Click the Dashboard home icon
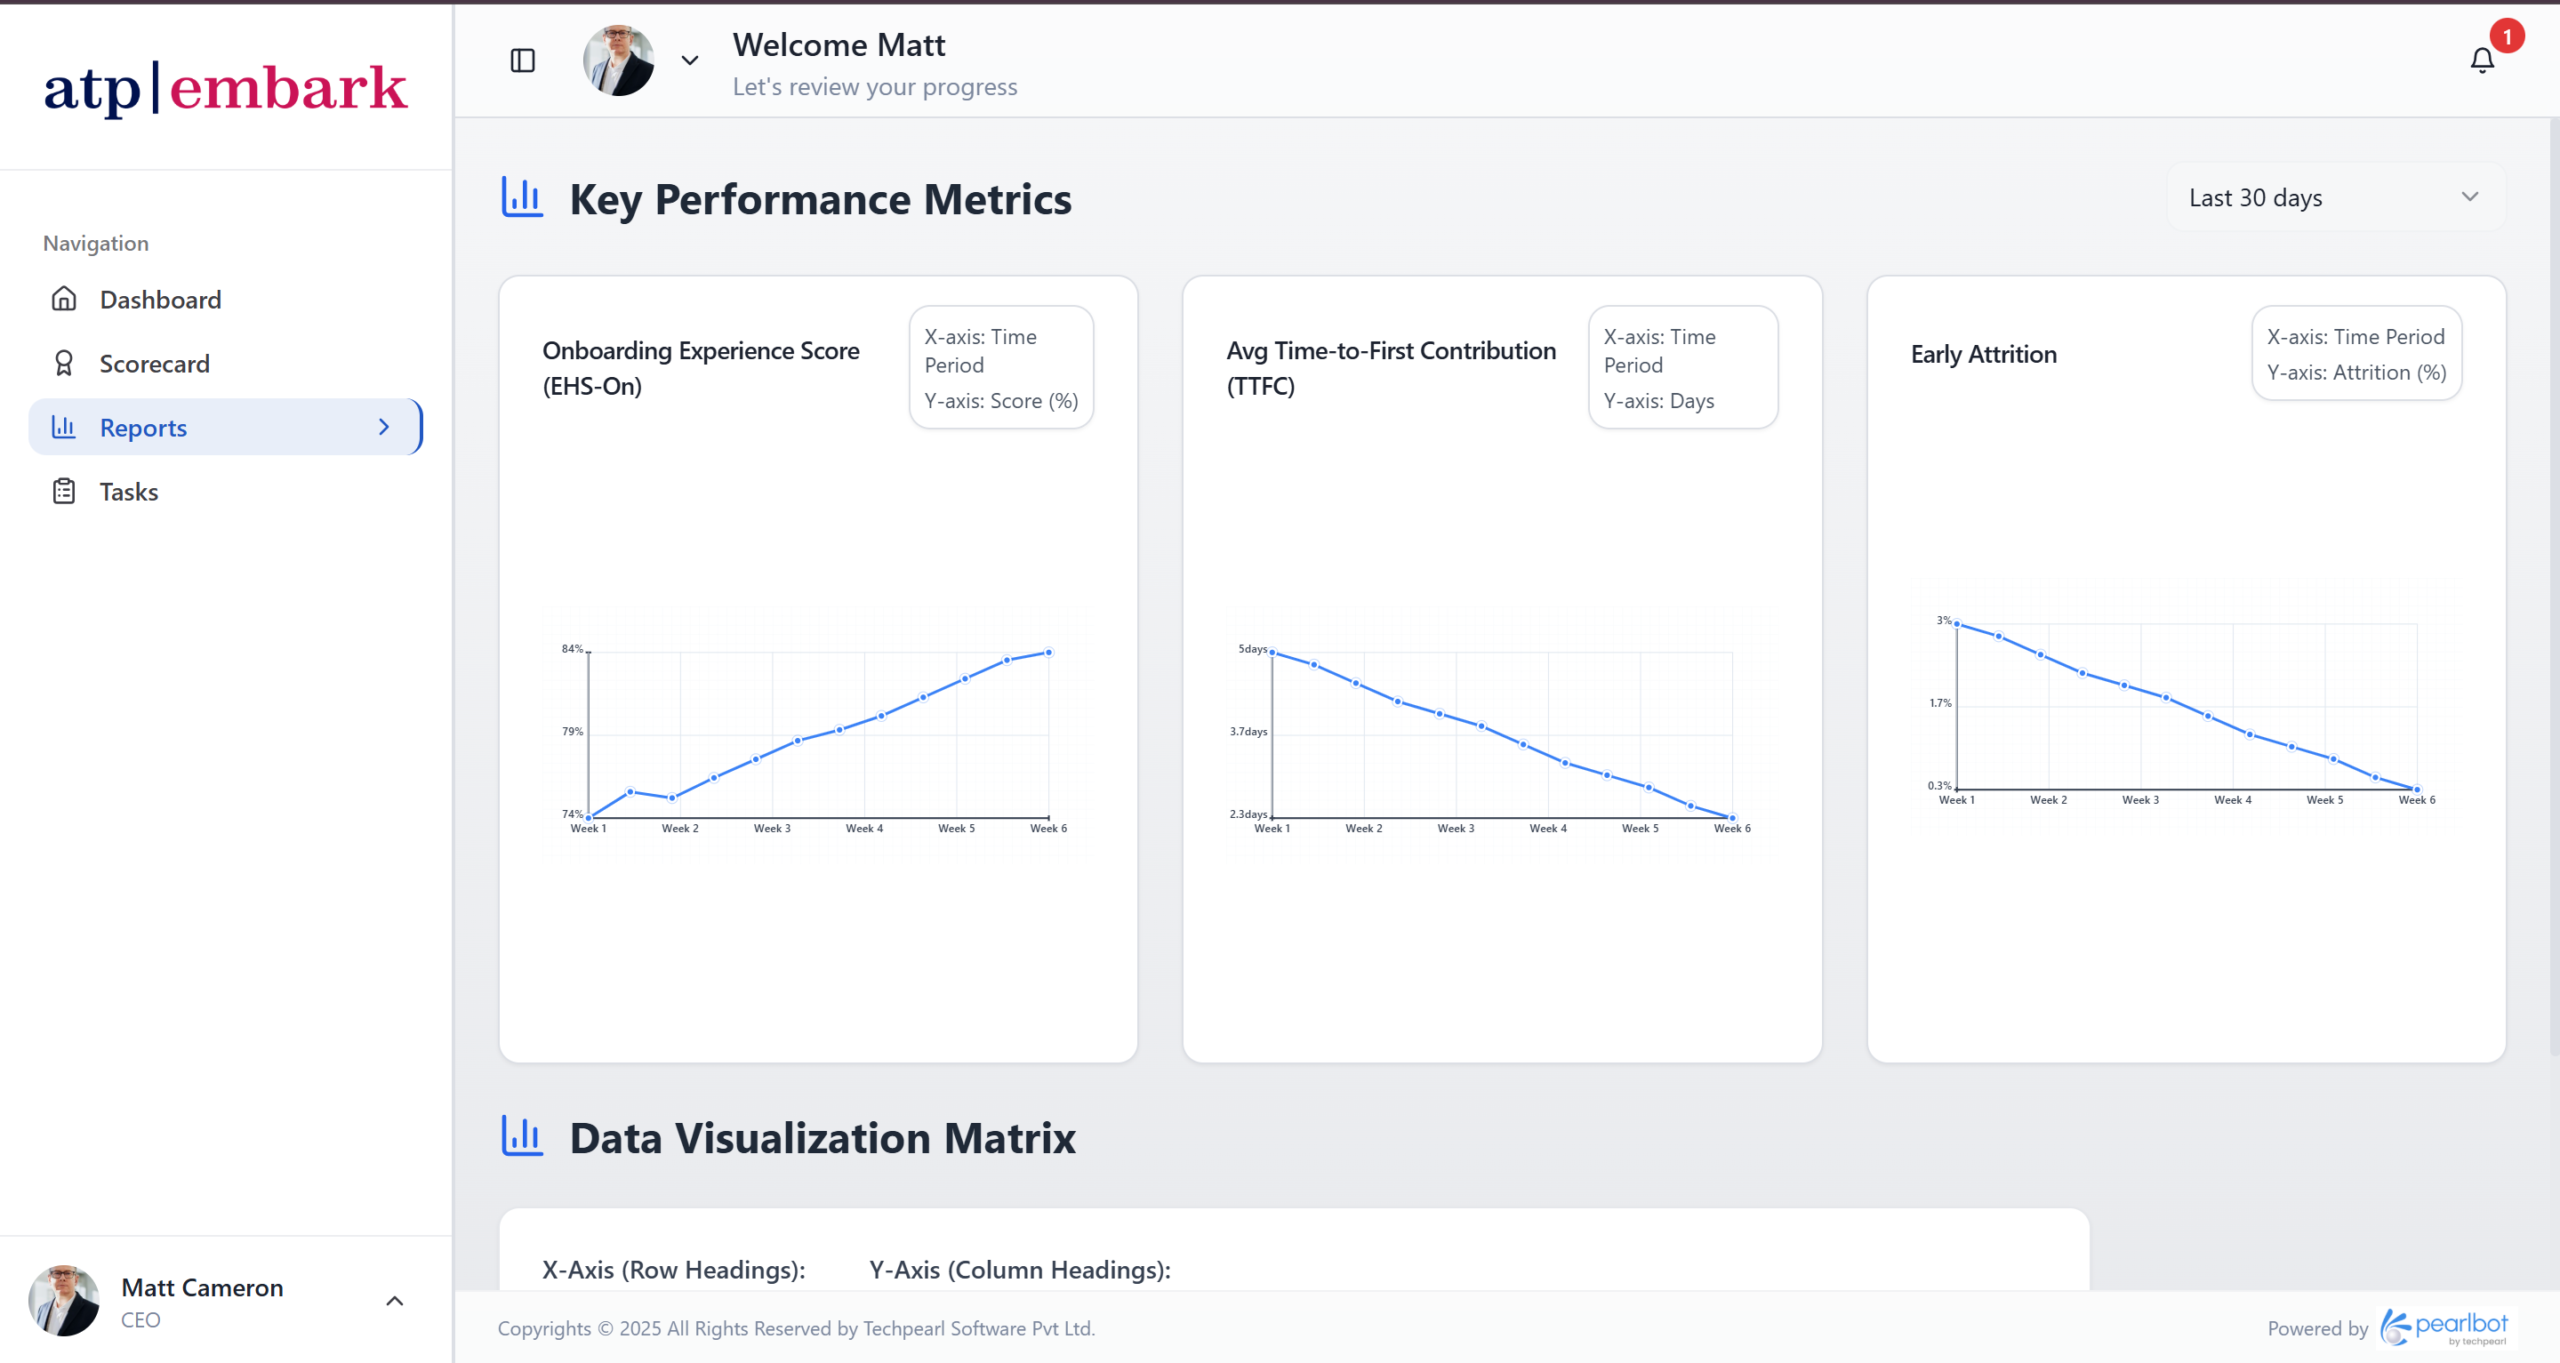Image resolution: width=2560 pixels, height=1363 pixels. pos(64,299)
